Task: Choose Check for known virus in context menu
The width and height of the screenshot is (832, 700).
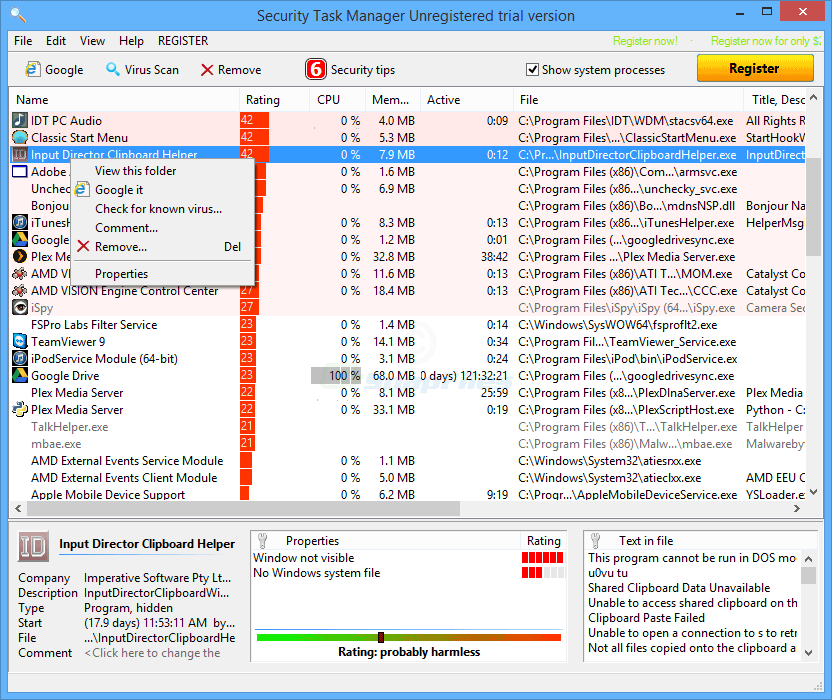Action: [x=162, y=209]
